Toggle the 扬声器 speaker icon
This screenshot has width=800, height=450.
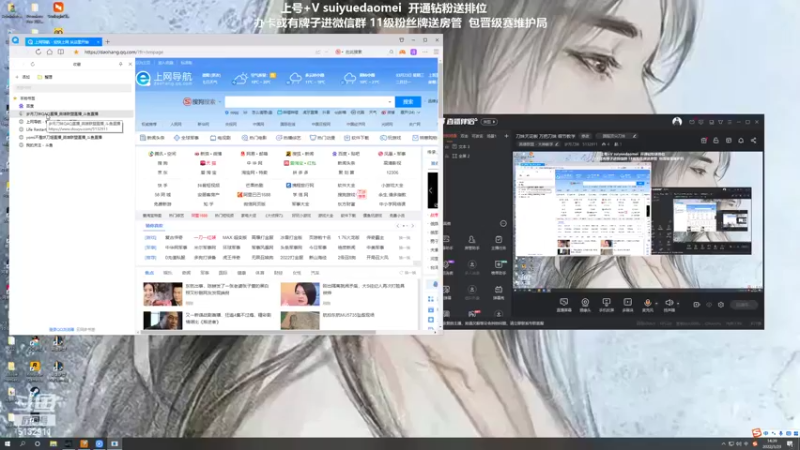coord(669,305)
